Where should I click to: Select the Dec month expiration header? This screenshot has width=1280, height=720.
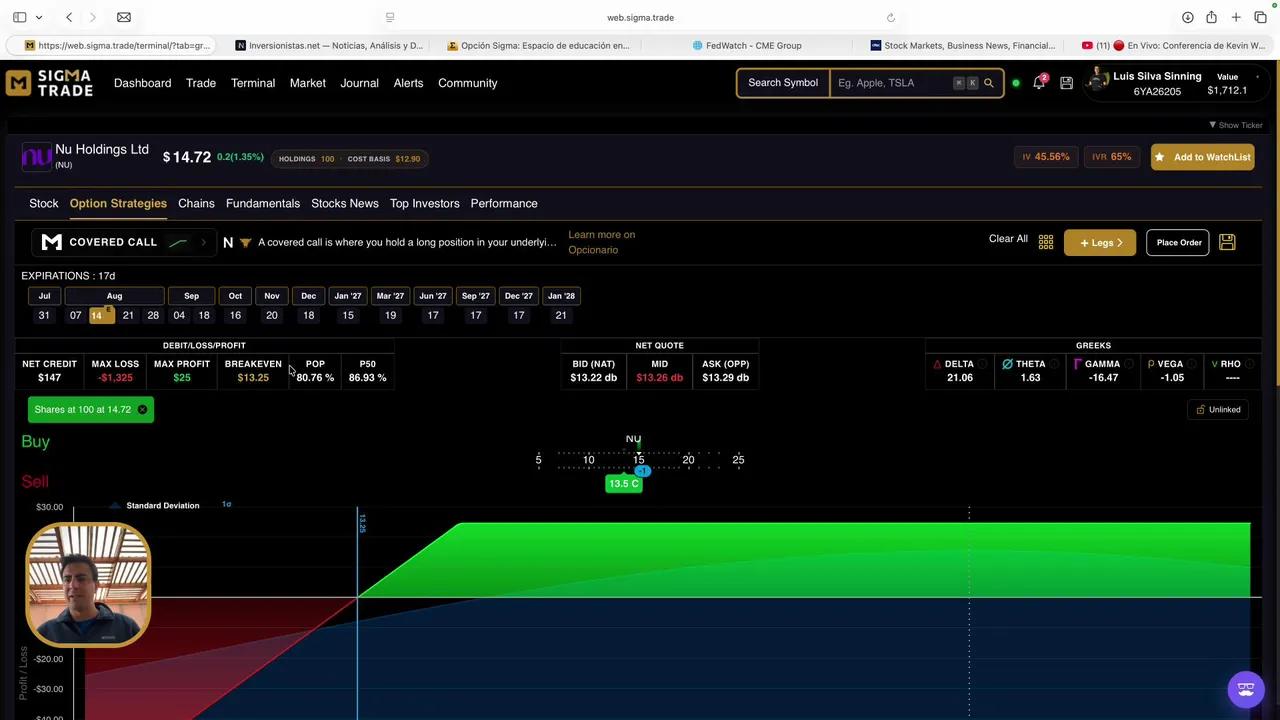click(308, 296)
